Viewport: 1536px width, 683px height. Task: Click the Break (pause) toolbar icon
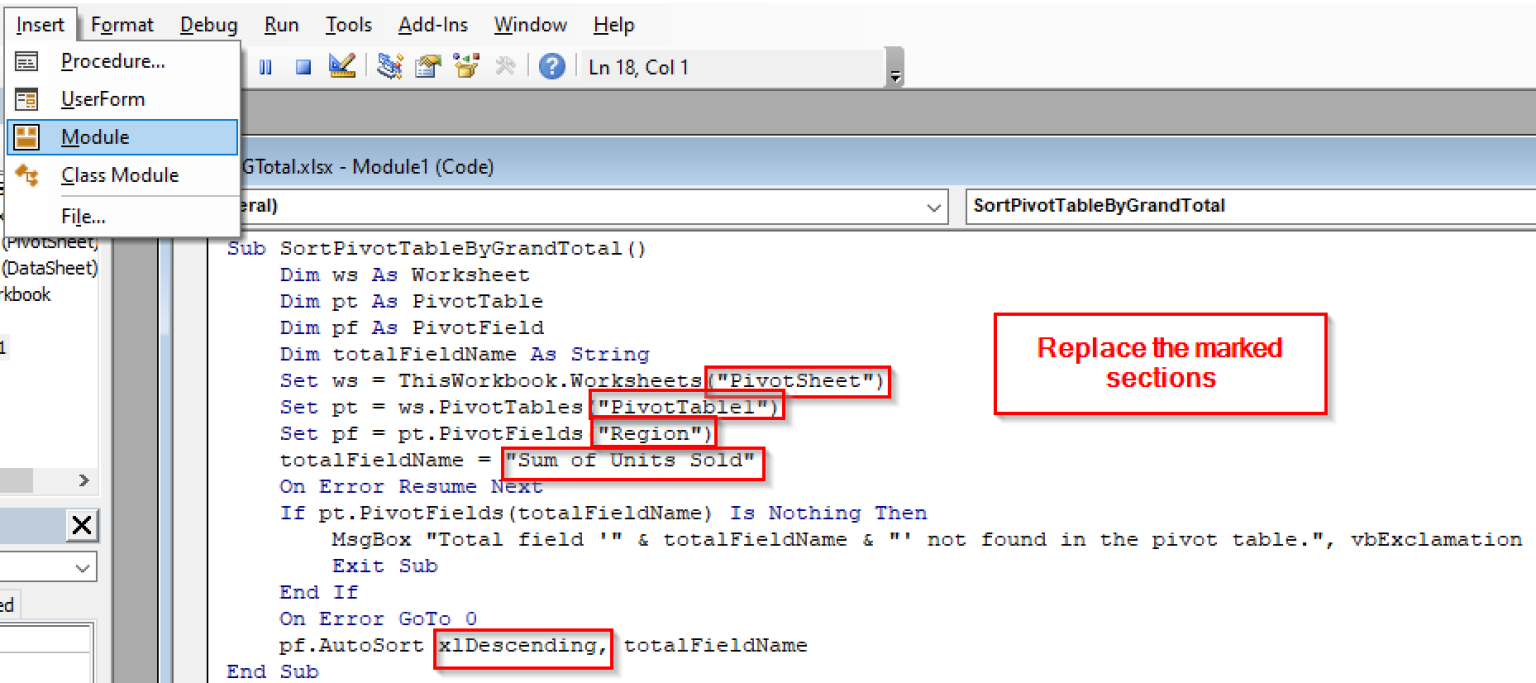(x=265, y=67)
